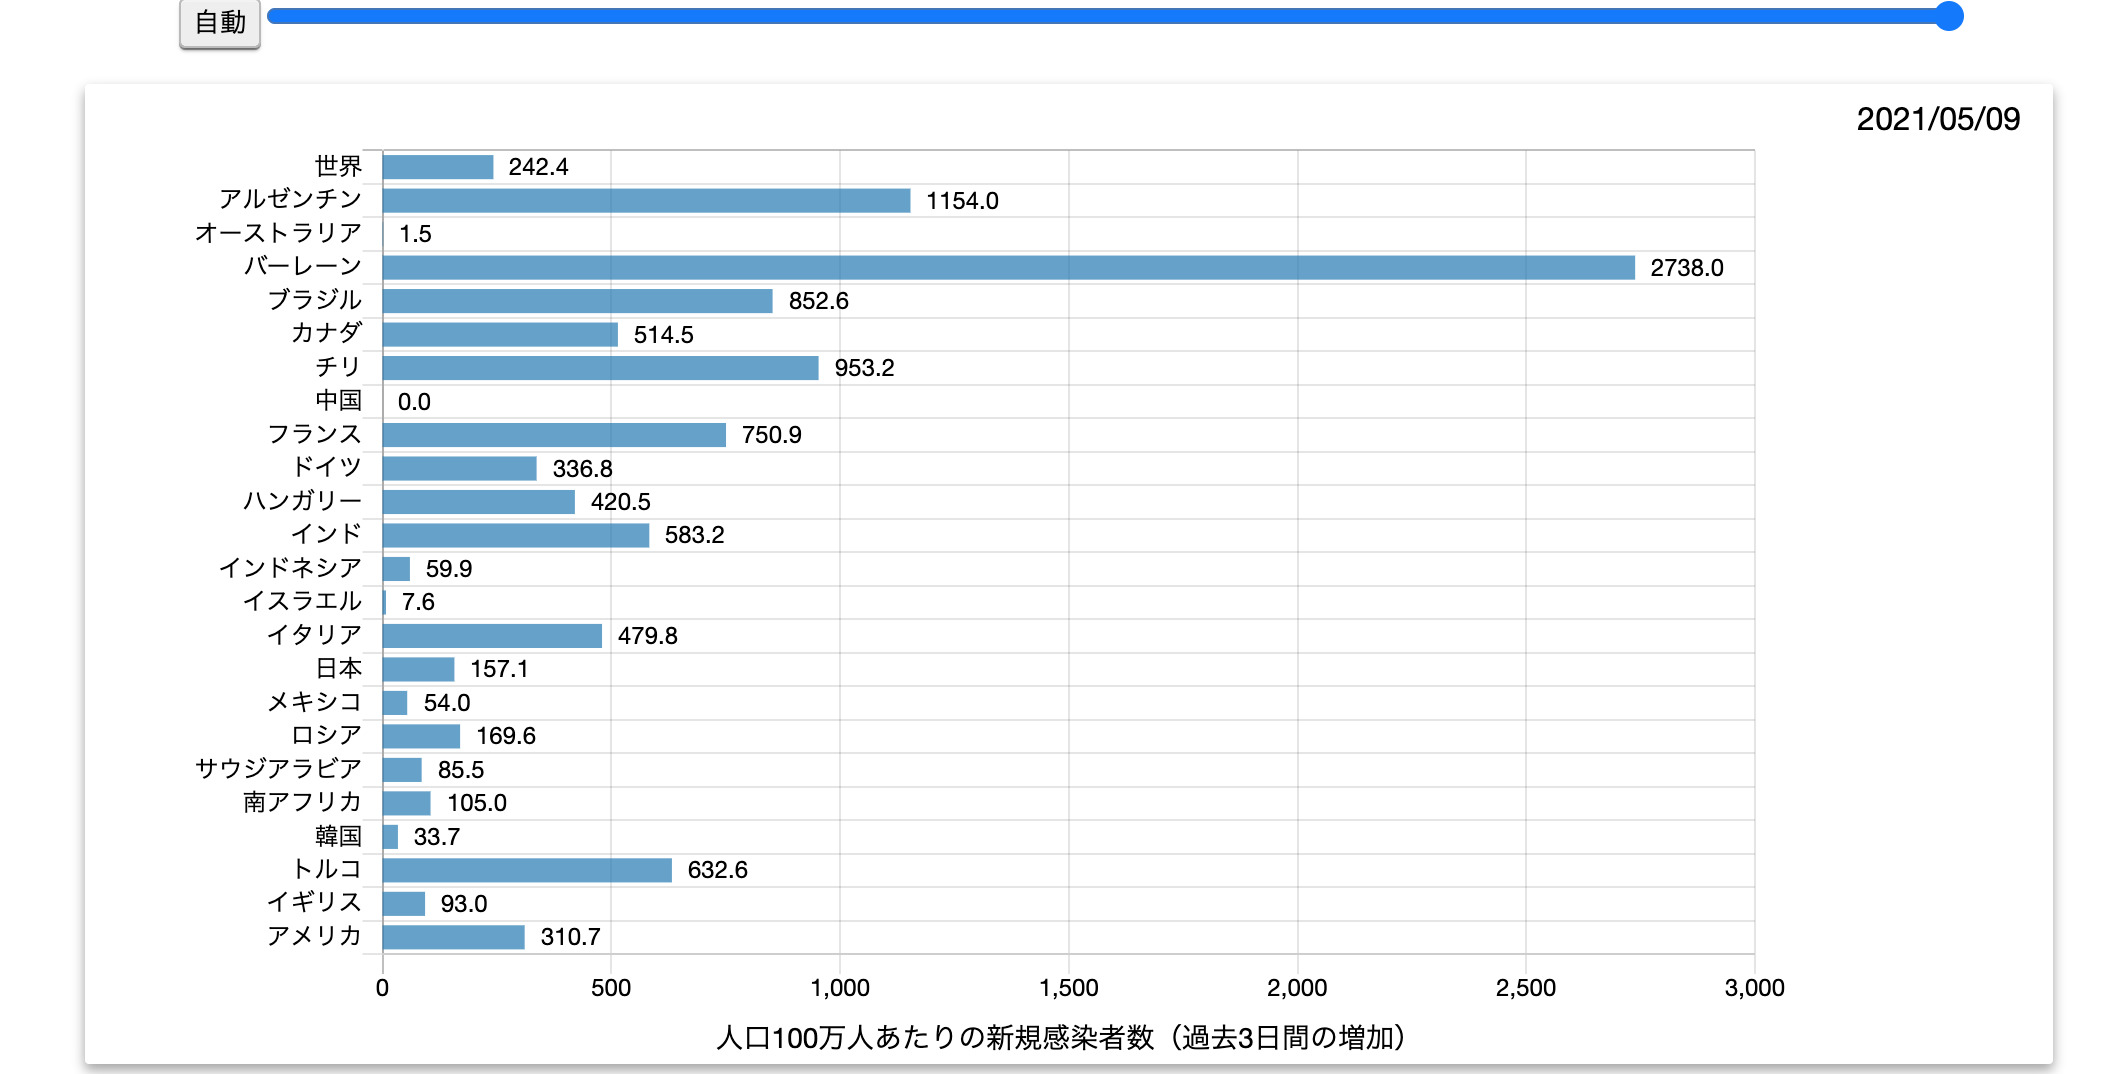This screenshot has height=1074, width=2118.
Task: Click the 1,000 axis tick label
Action: coord(840,988)
